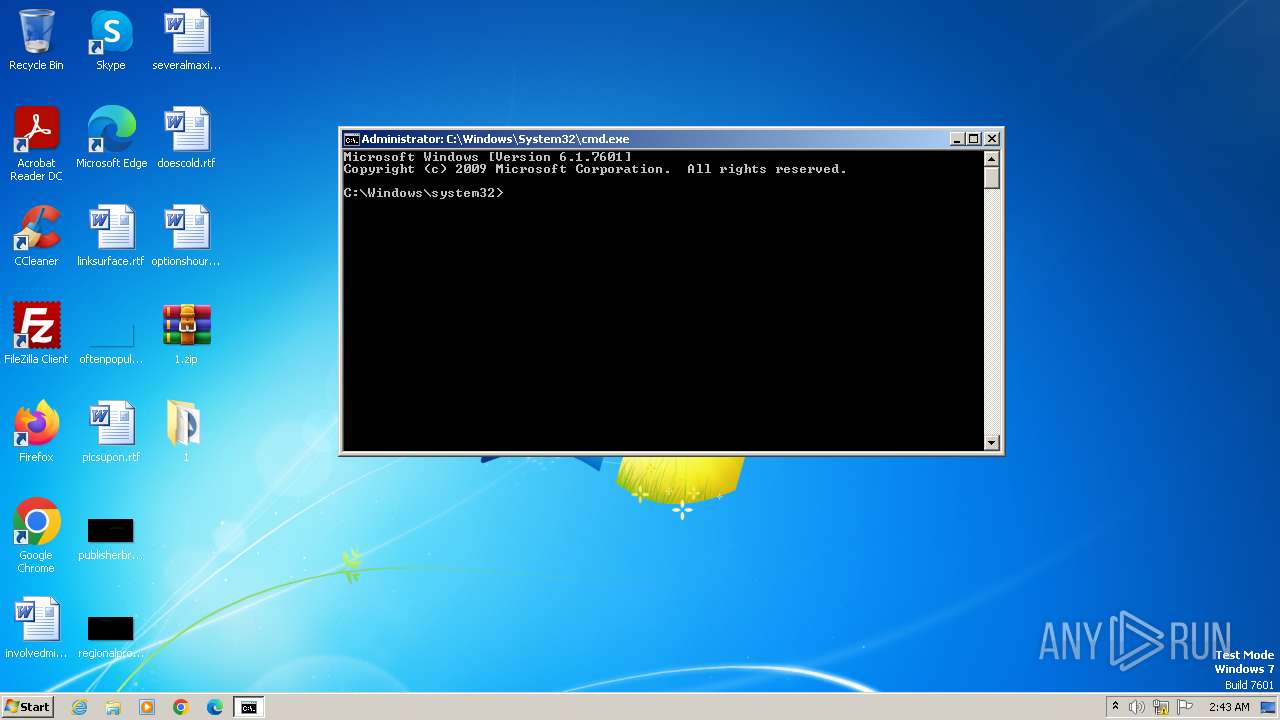Select the 1.zip archive icon
The height and width of the screenshot is (720, 1280).
[186, 334]
